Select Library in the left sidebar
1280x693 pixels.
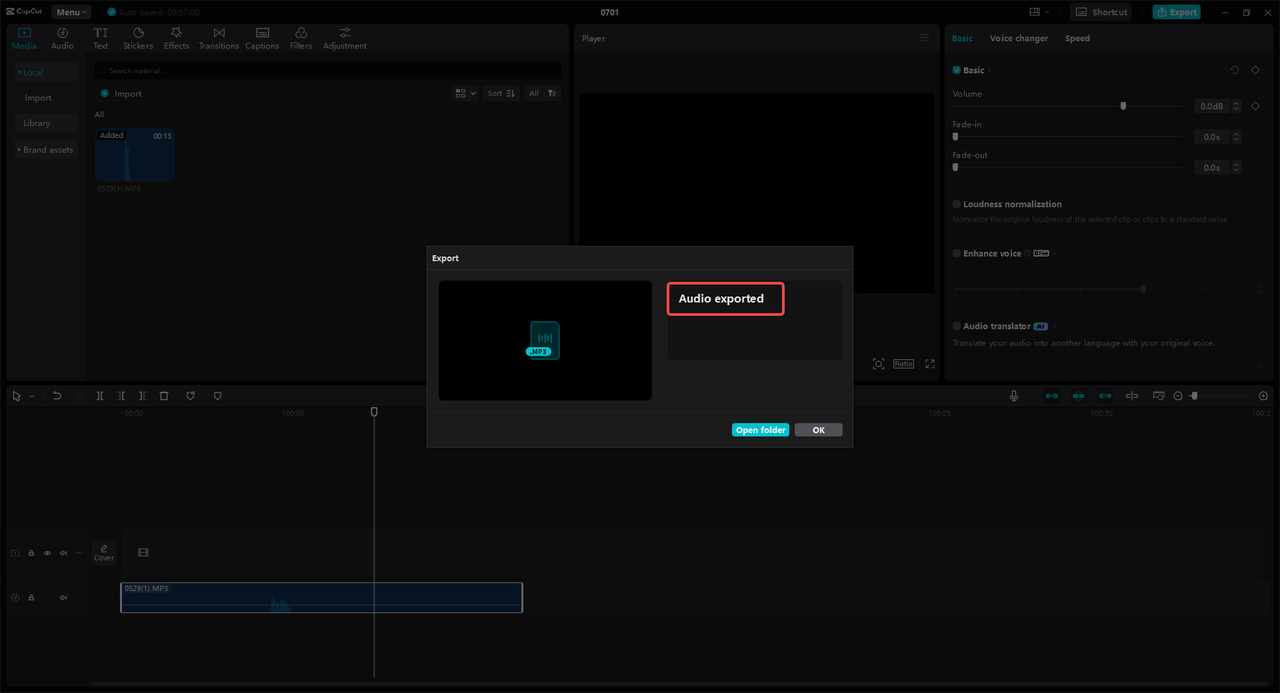coord(46,123)
